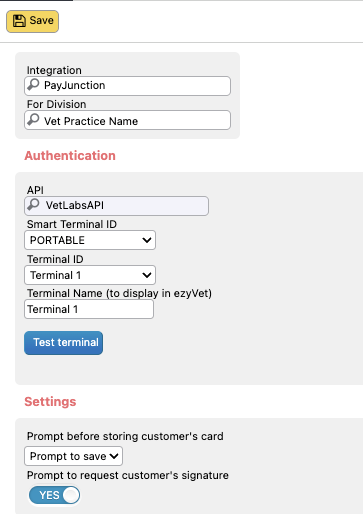Focus the API field showing VetLabsAPI

point(116,206)
